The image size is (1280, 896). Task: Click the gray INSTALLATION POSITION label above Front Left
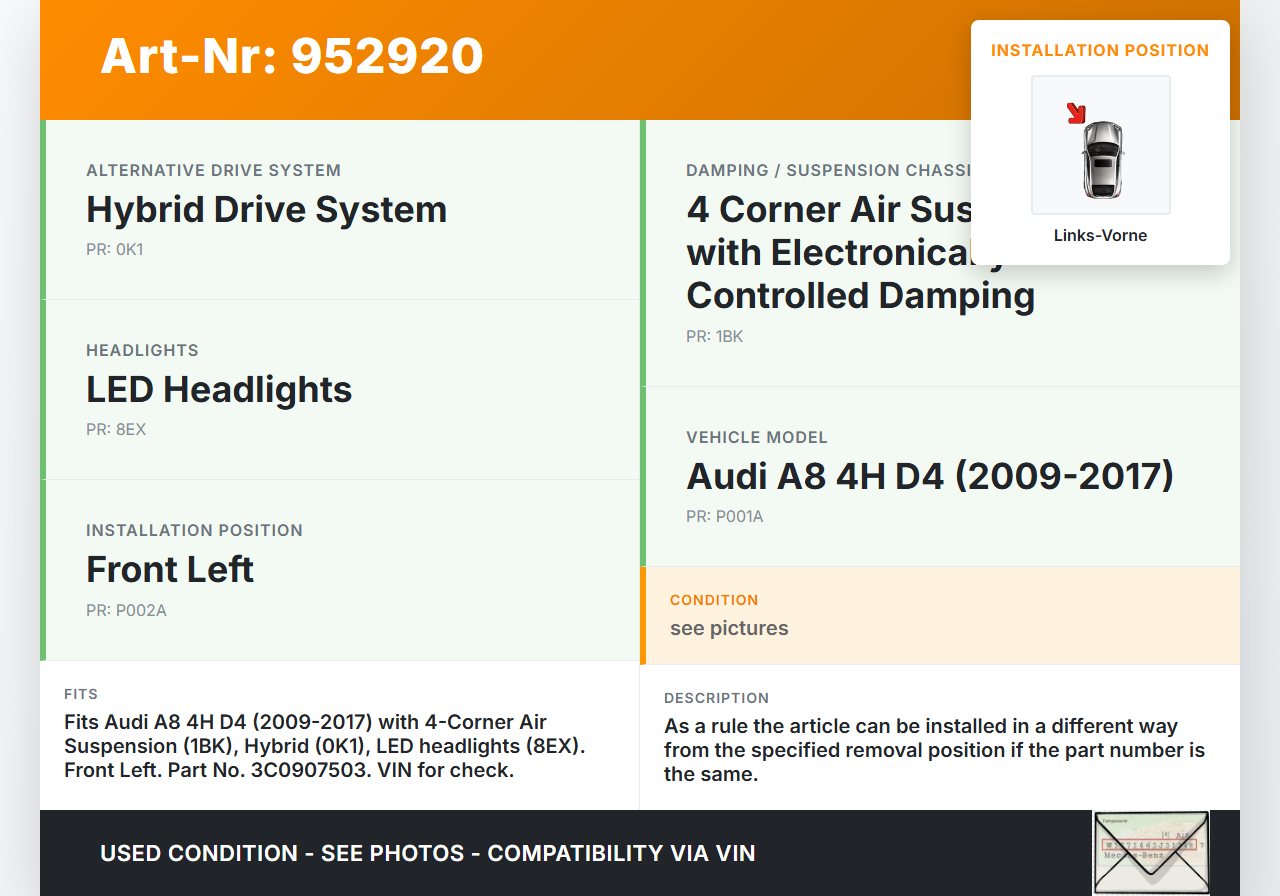195,530
